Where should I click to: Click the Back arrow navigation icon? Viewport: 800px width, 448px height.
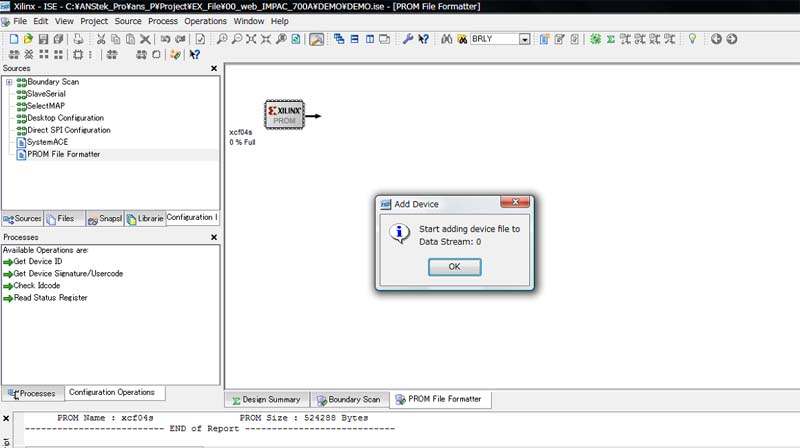[716, 39]
